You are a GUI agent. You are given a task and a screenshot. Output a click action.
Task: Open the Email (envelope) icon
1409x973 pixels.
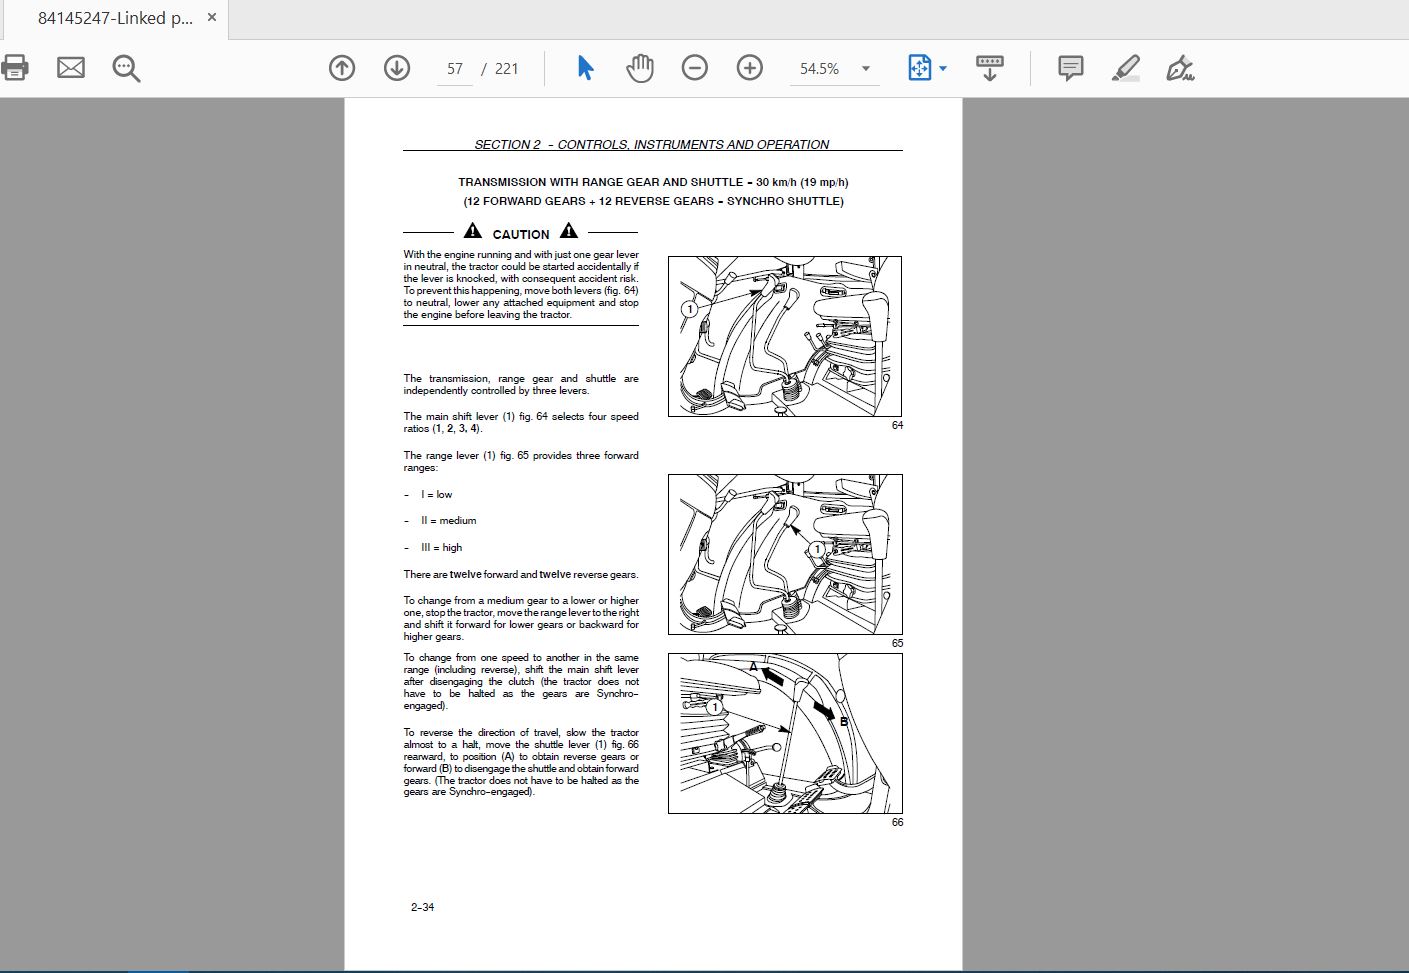pos(71,68)
